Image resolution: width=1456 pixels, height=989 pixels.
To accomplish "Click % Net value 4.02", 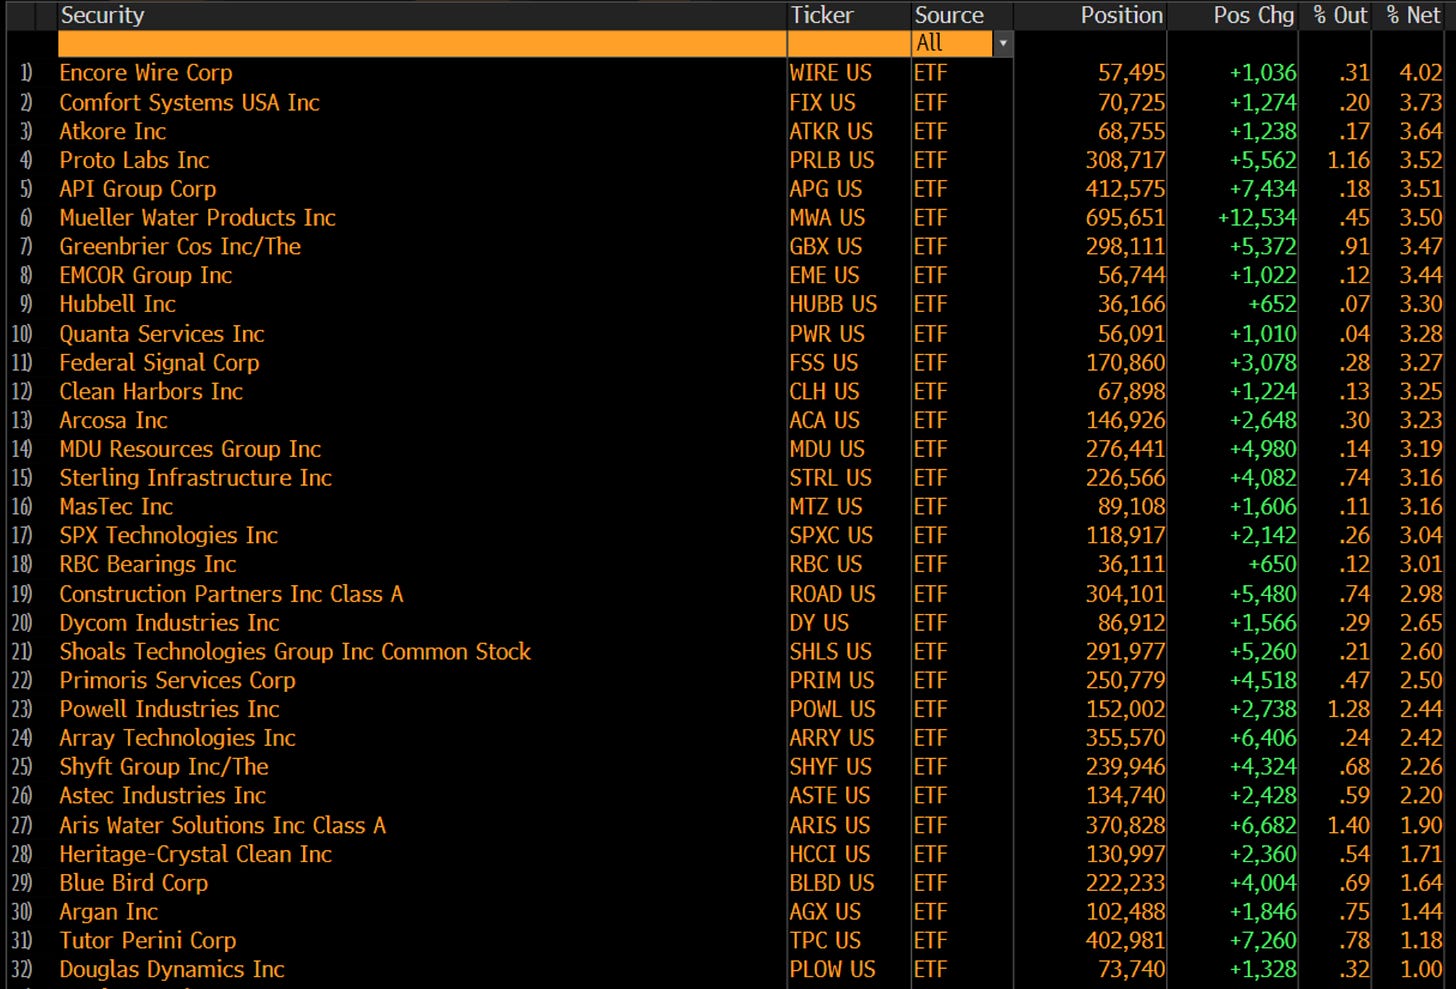I will [x=1421, y=73].
